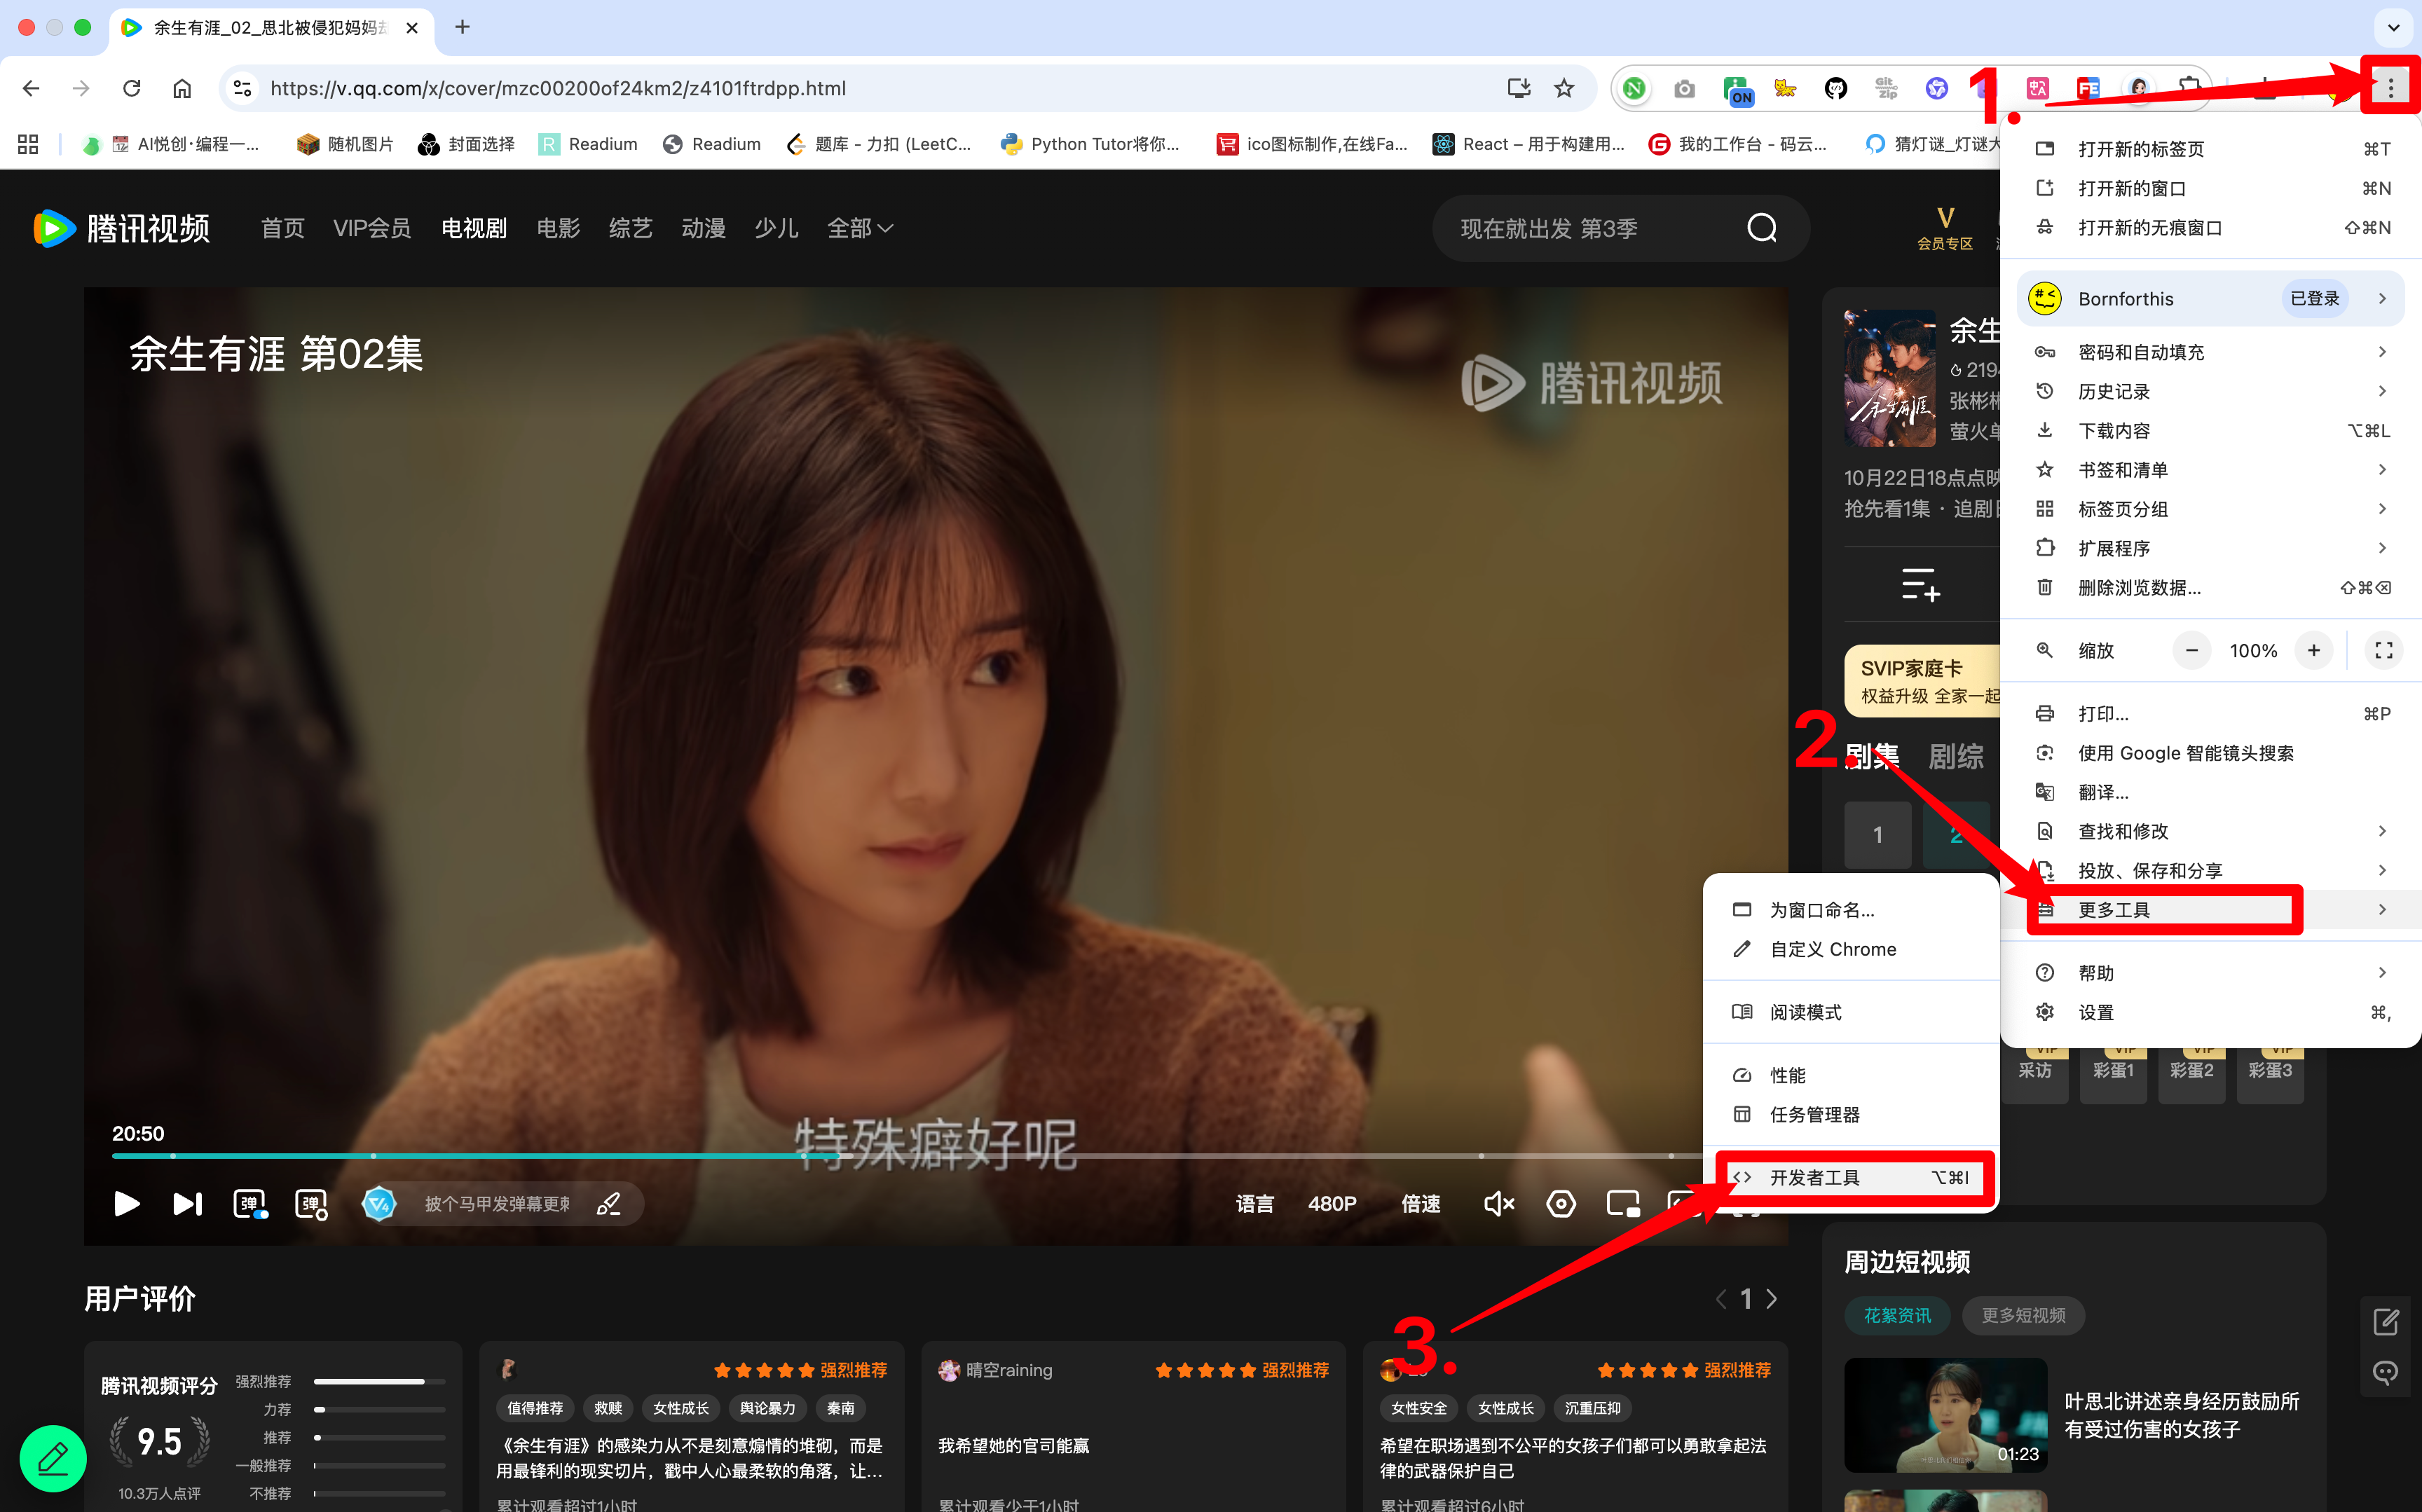Switch to the 花絮资讯 short video tab
The height and width of the screenshot is (1512, 2422).
pos(1896,1315)
